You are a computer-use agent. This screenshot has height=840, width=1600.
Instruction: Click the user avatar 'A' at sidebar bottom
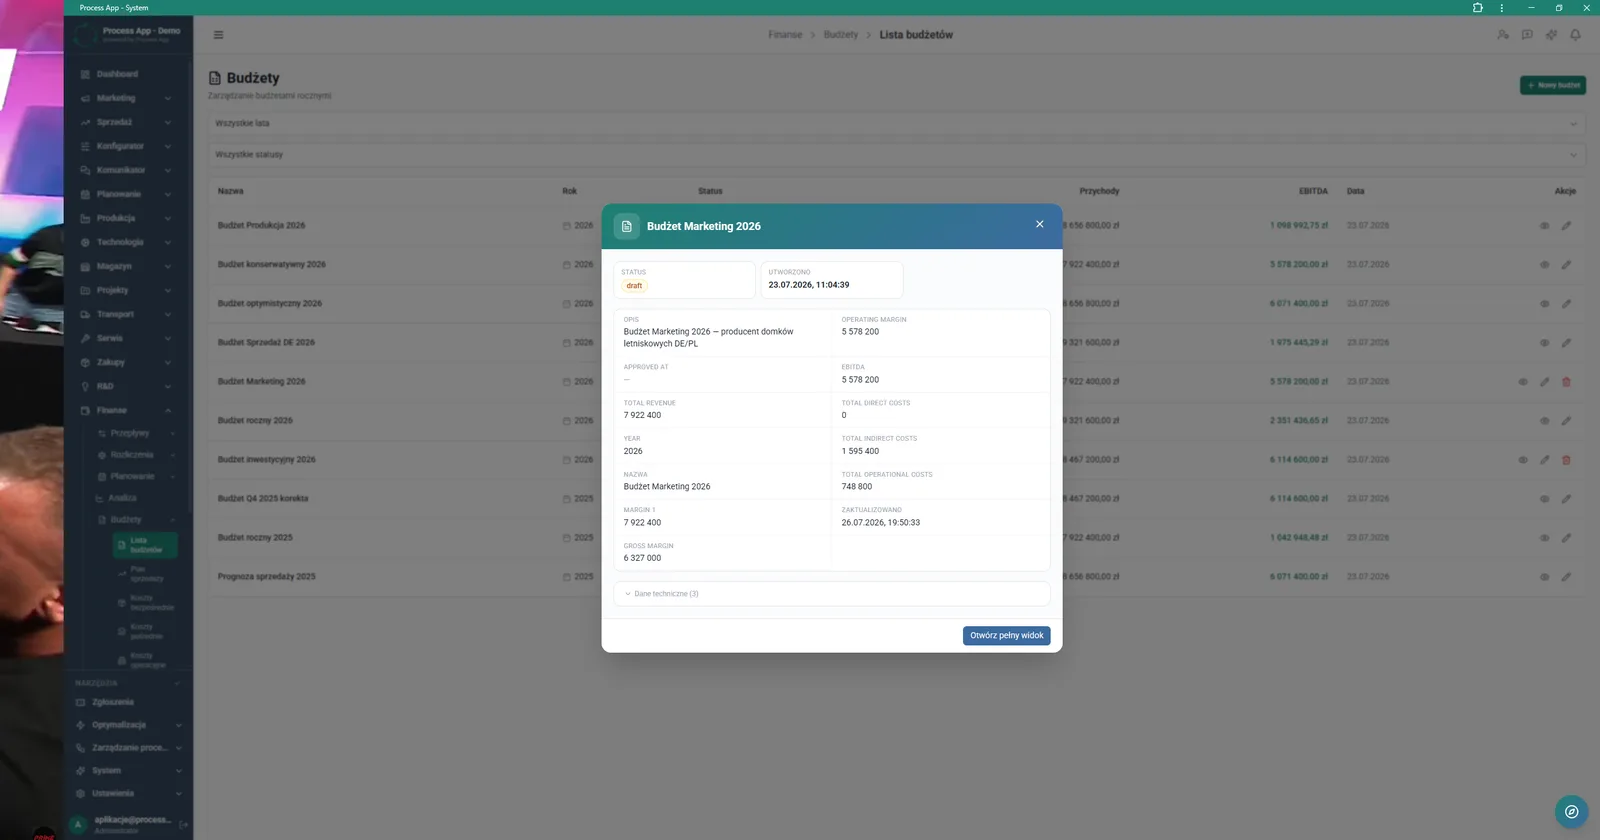tap(78, 825)
